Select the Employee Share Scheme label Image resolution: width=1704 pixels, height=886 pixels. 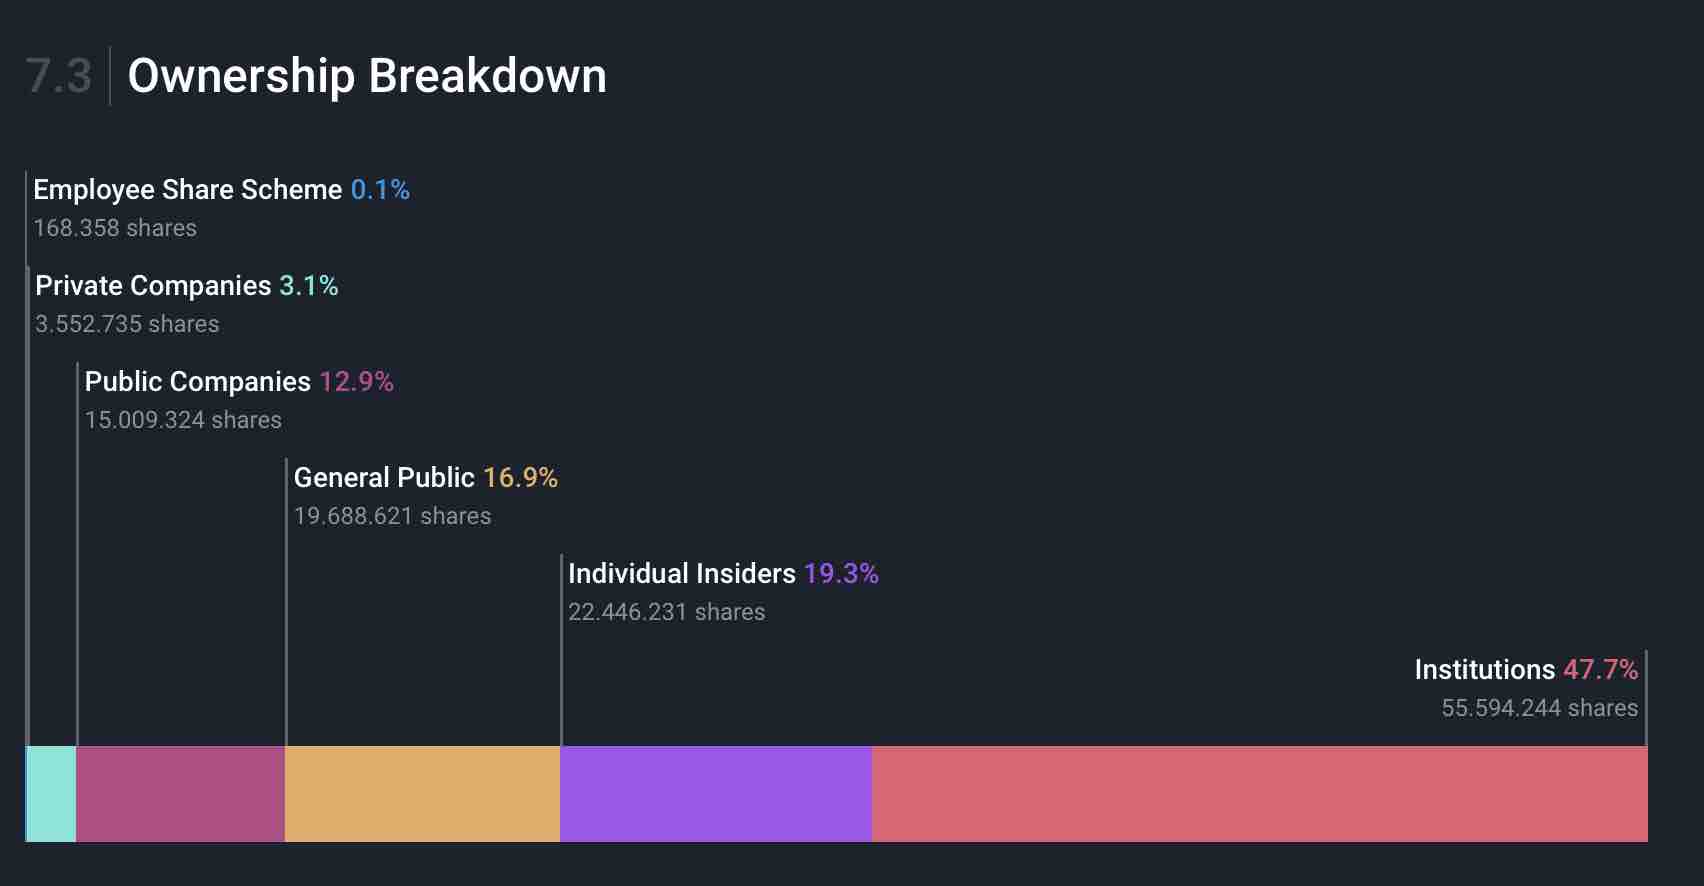[x=188, y=190]
